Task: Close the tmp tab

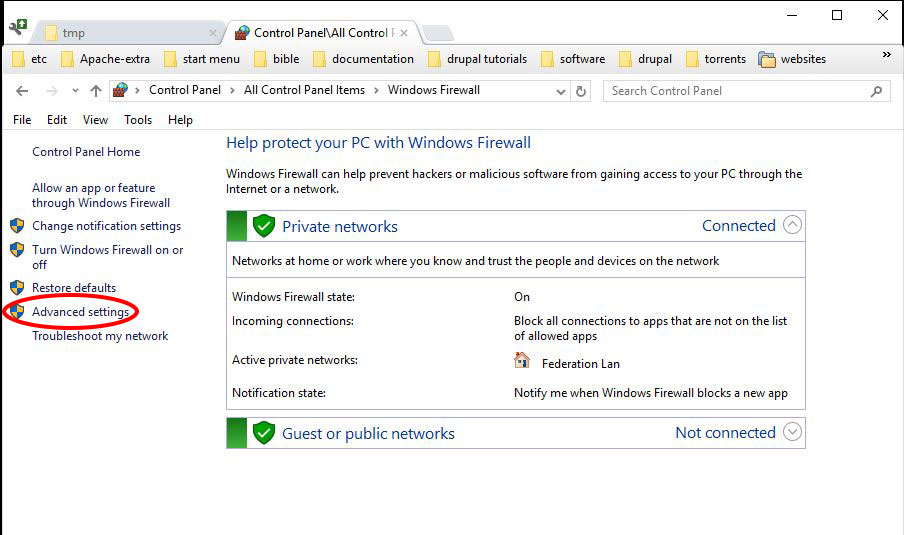Action: click(x=213, y=33)
